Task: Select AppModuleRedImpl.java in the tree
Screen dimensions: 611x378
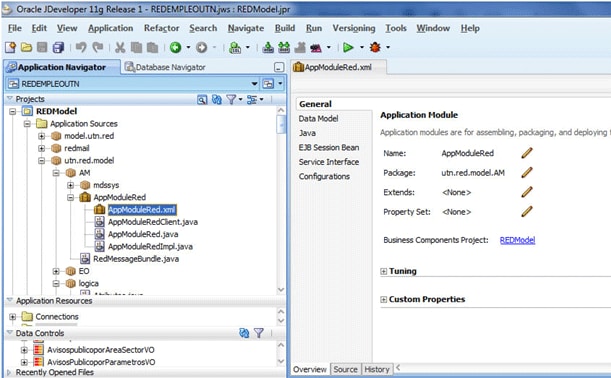Action: 150,247
